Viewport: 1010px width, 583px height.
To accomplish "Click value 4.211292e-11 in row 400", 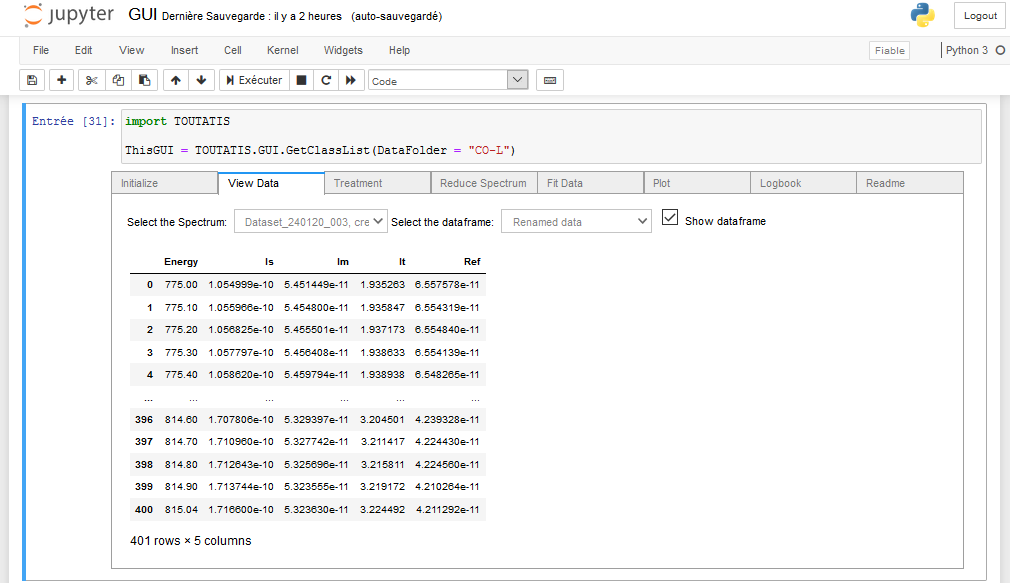I will [x=447, y=510].
